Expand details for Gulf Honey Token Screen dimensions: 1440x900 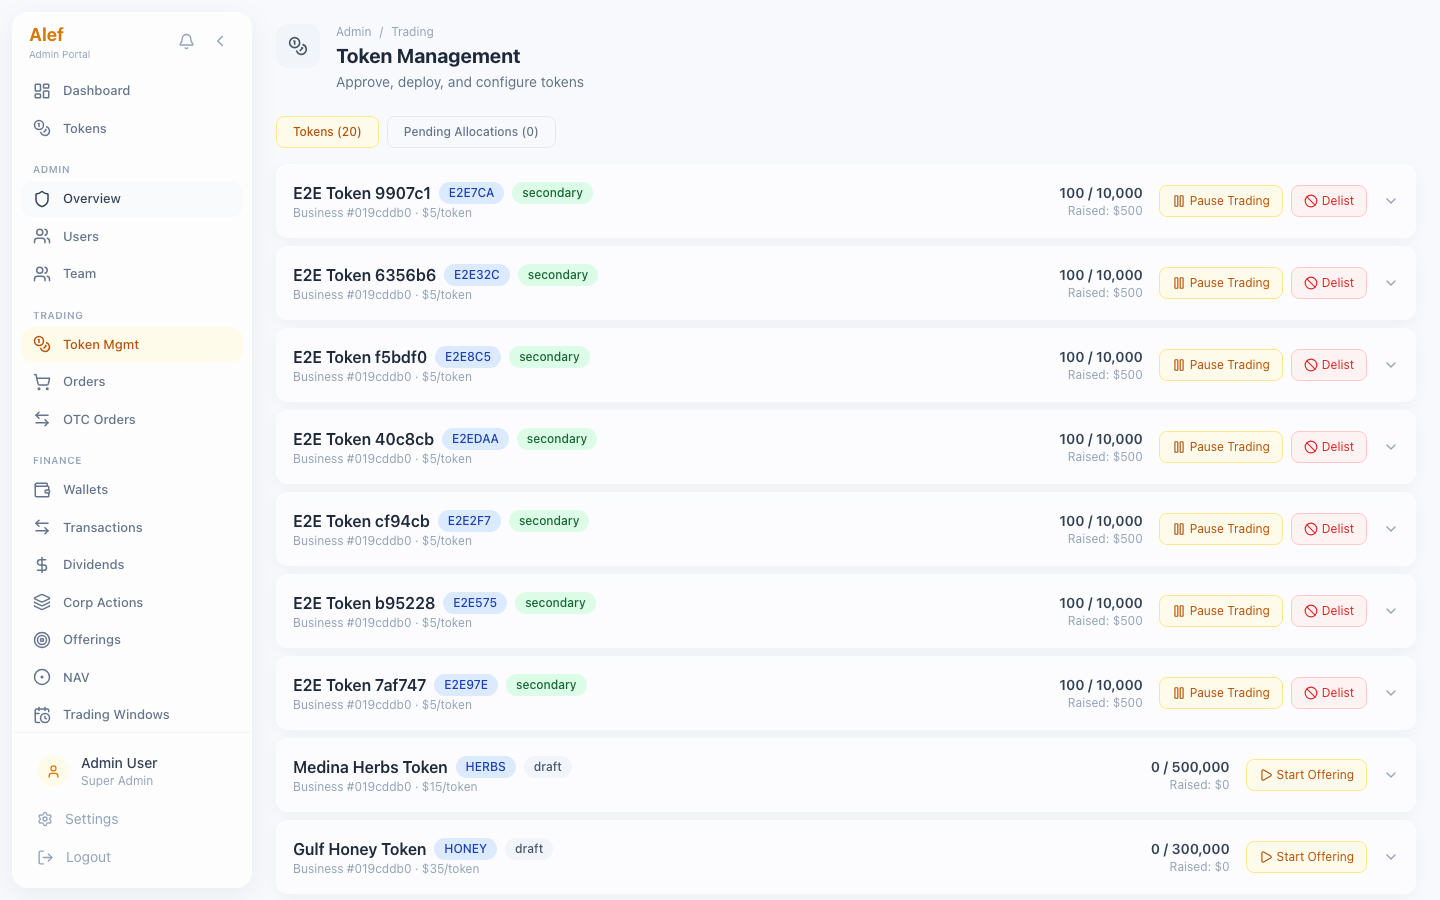pyautogui.click(x=1391, y=856)
